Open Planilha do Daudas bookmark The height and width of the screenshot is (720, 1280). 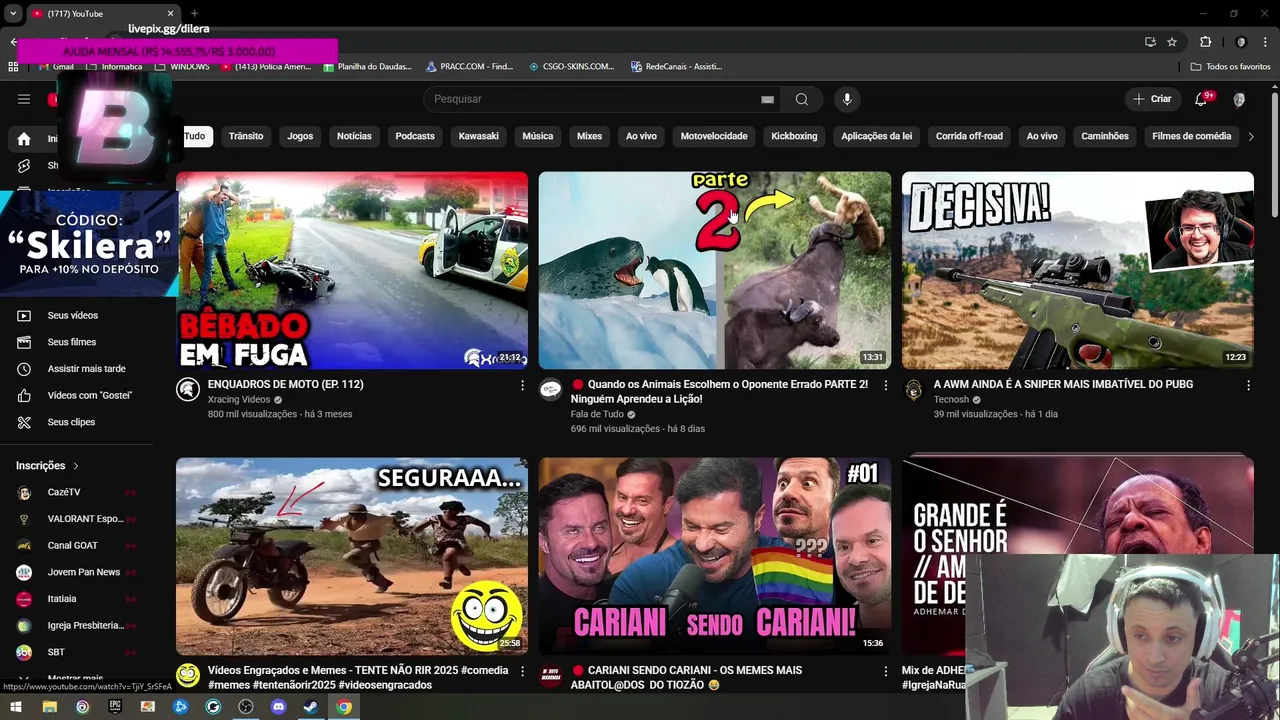(x=367, y=66)
